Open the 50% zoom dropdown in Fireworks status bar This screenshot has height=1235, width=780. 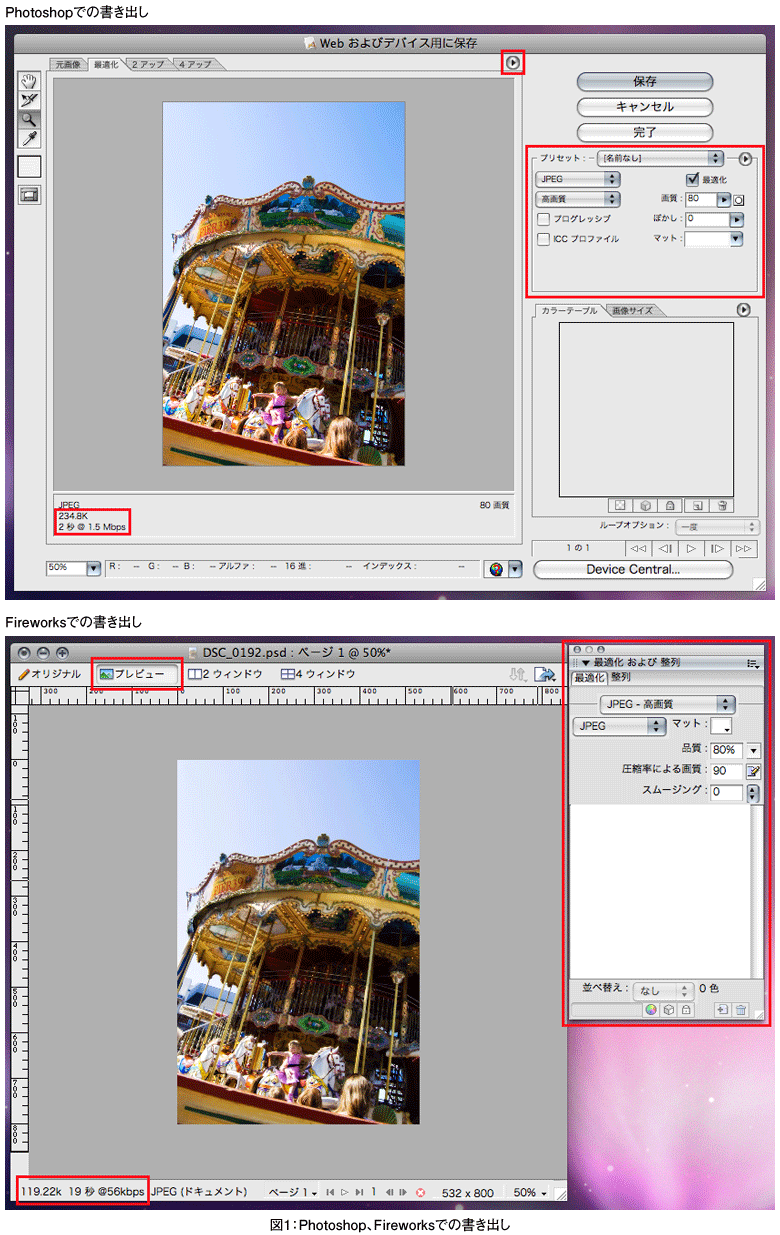point(530,1192)
